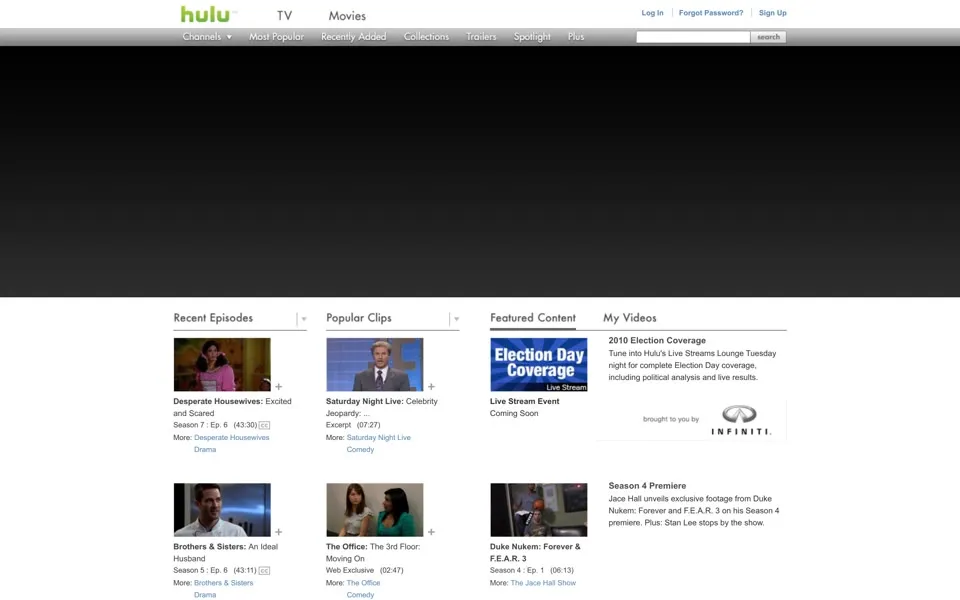Add The Office clip via plus icon
Viewport: 960px width, 600px height.
[431, 532]
